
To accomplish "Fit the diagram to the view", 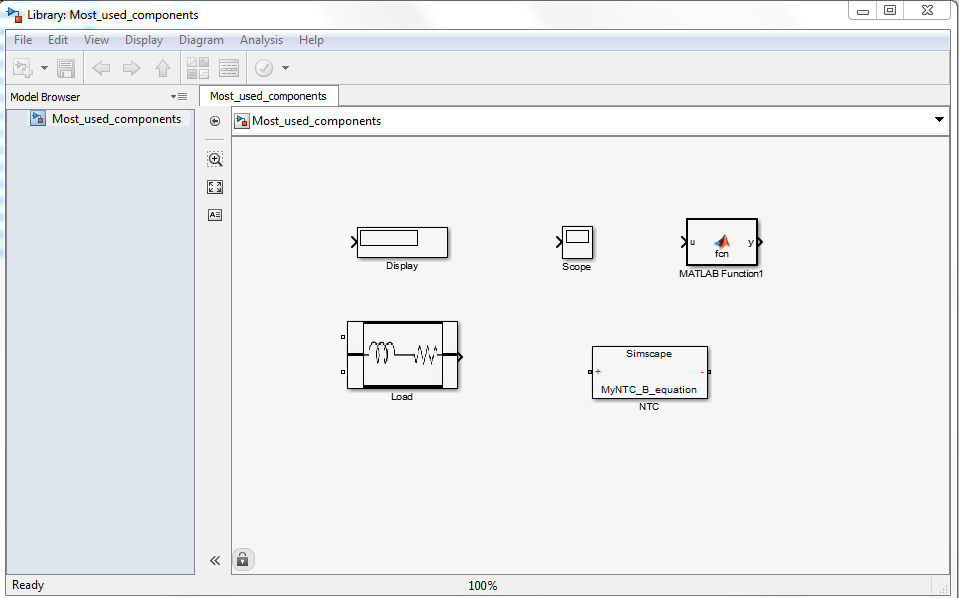I will pos(214,186).
